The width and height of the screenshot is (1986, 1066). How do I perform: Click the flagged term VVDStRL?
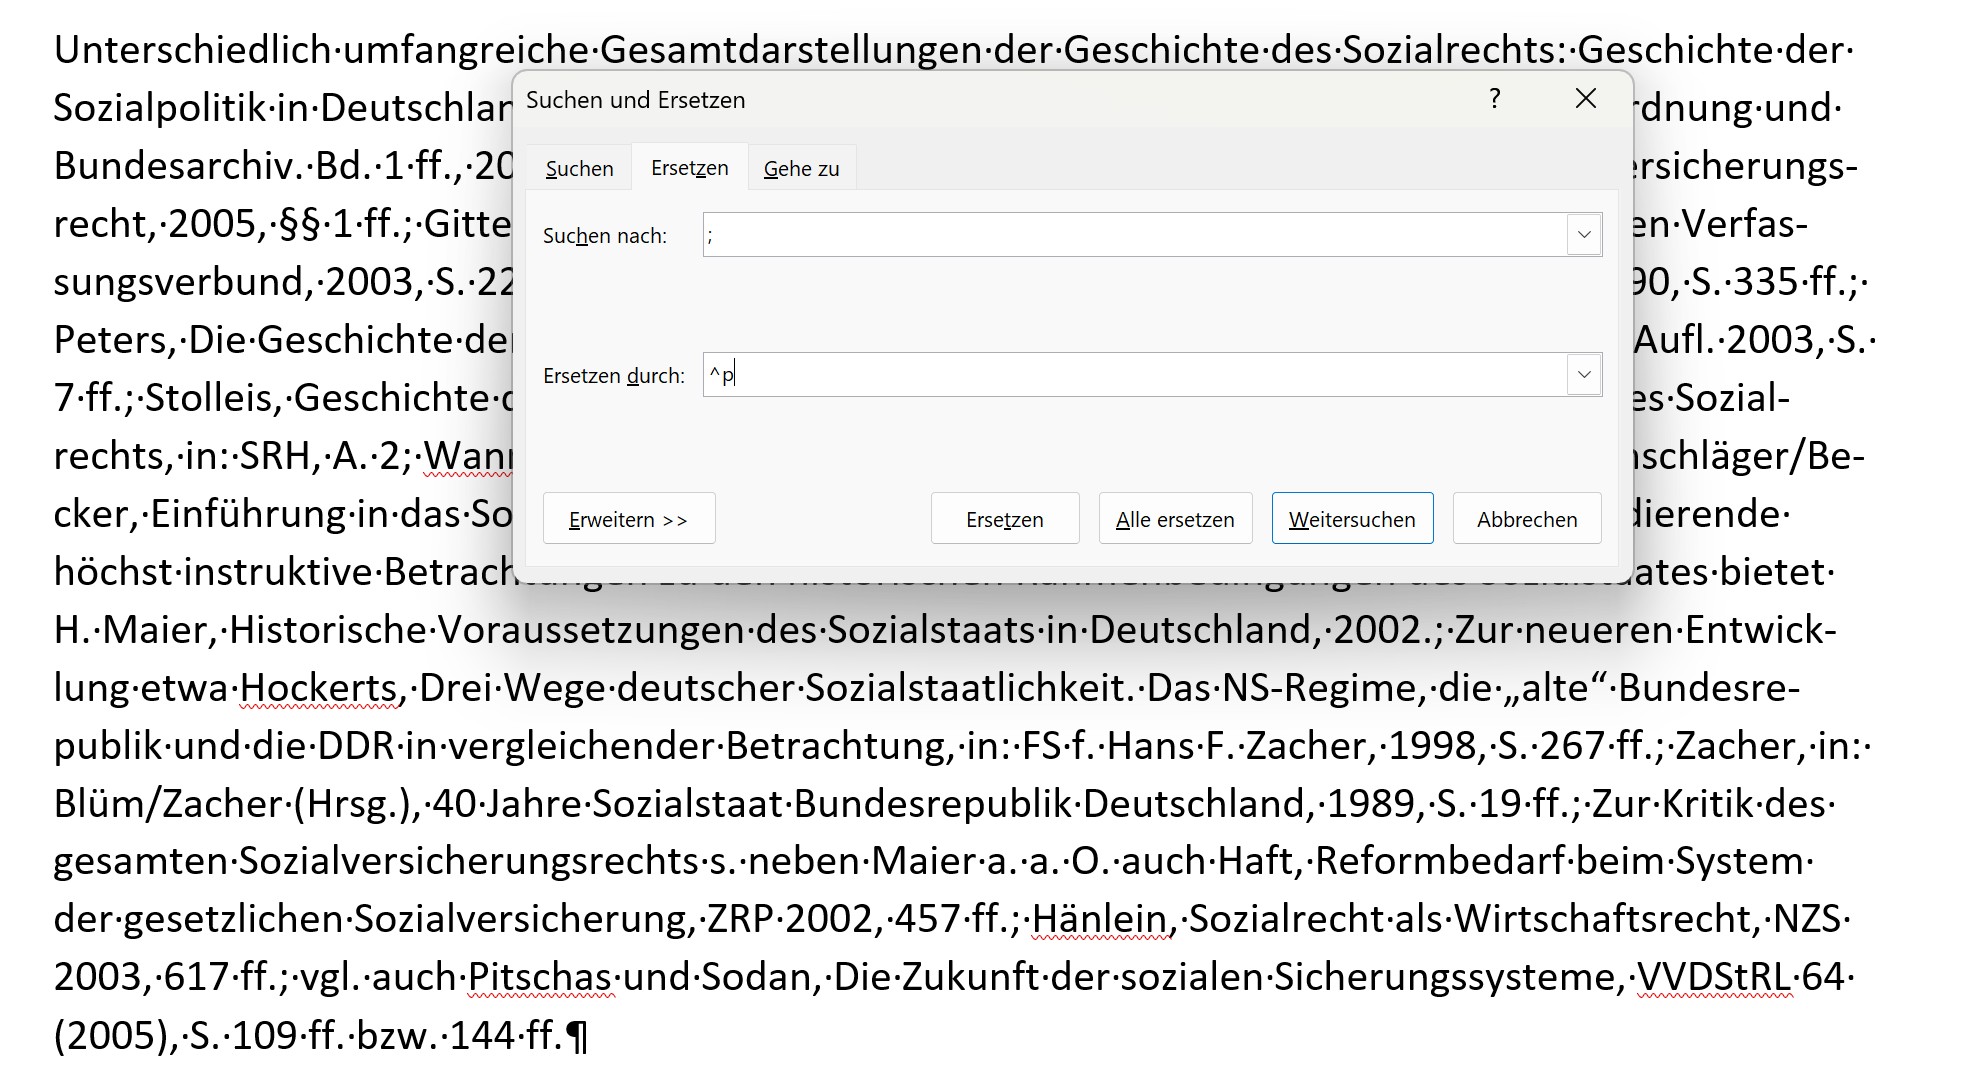(x=1713, y=977)
